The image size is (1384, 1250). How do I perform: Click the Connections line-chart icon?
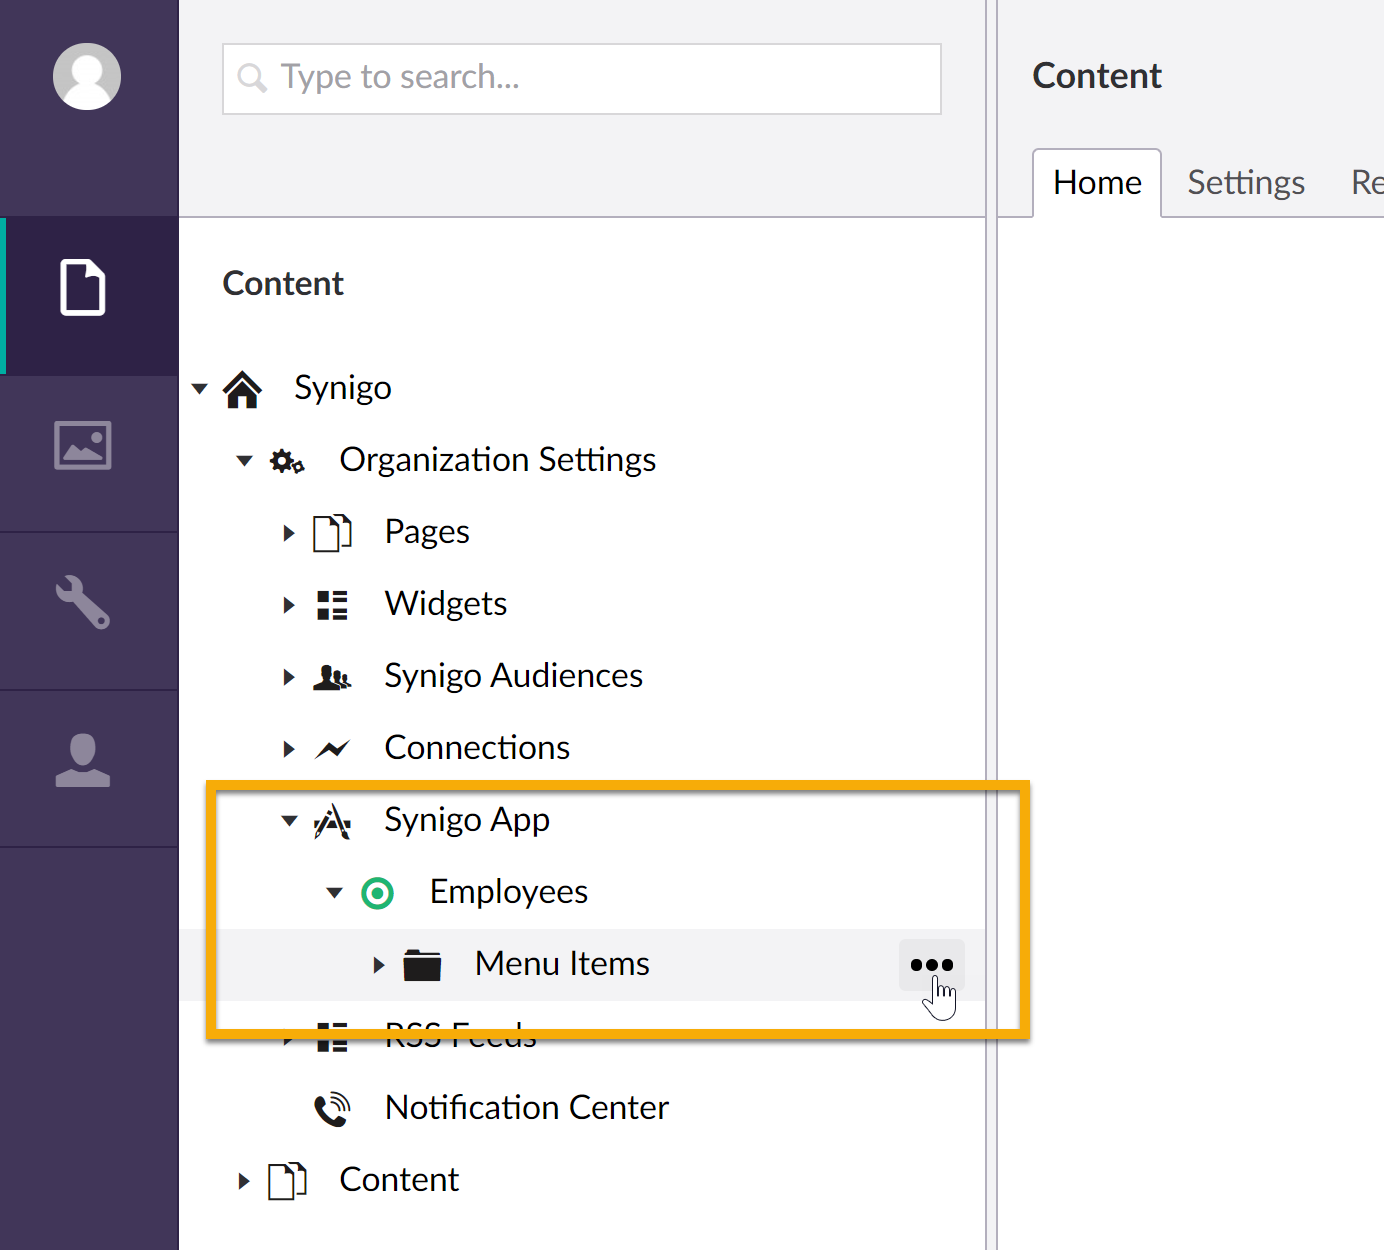[332, 749]
